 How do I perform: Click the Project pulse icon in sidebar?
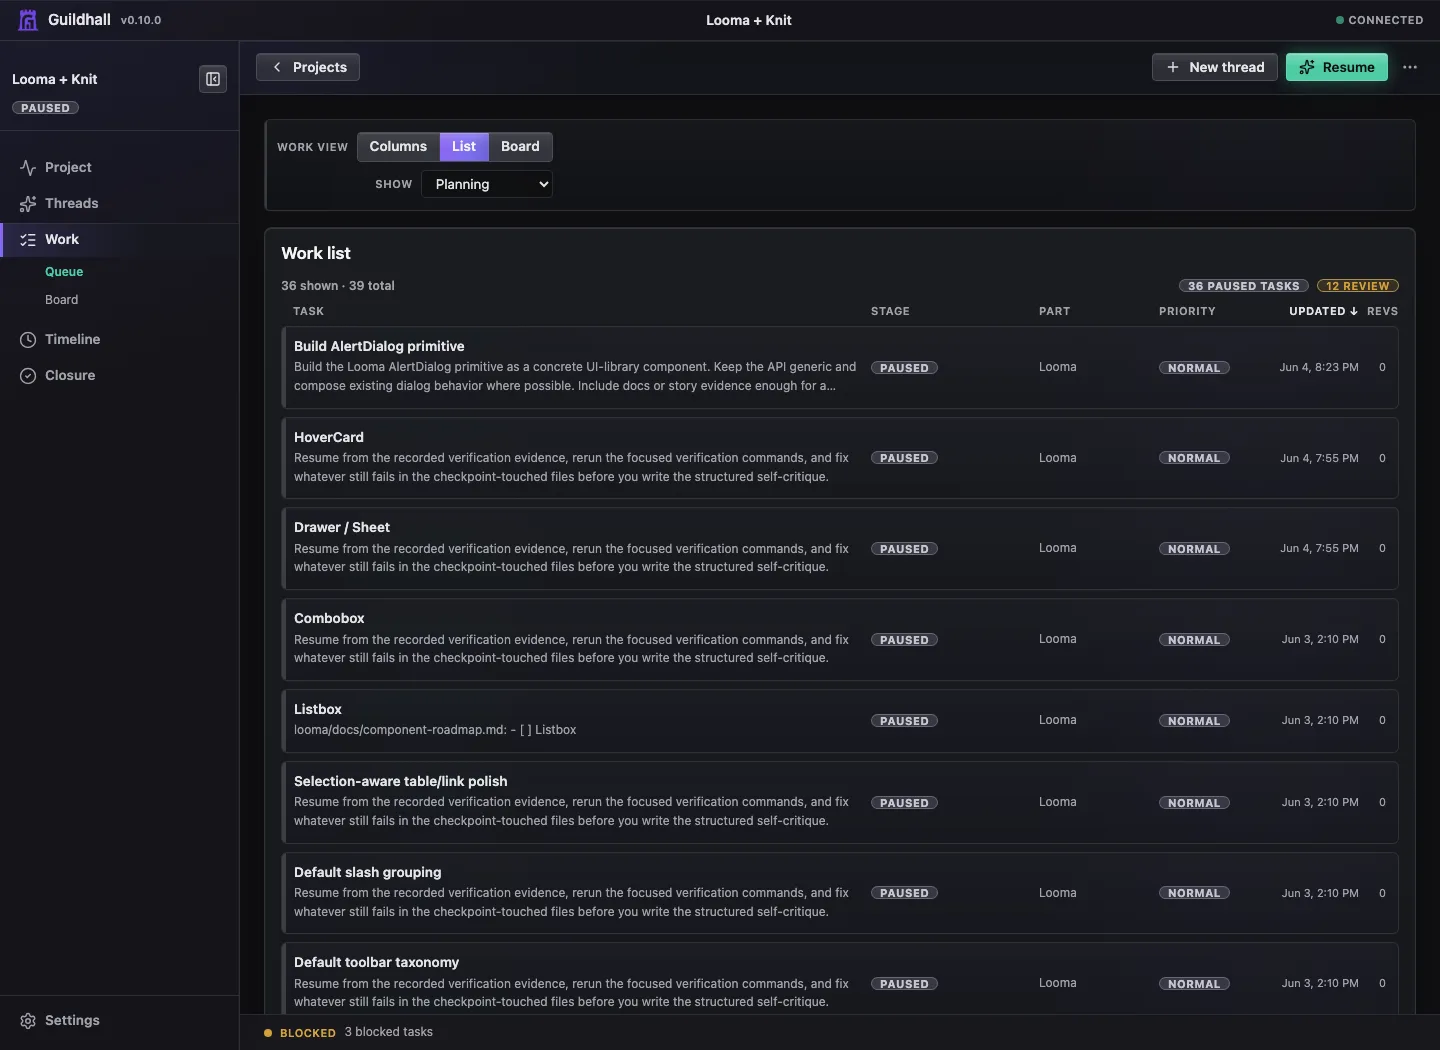coord(28,168)
